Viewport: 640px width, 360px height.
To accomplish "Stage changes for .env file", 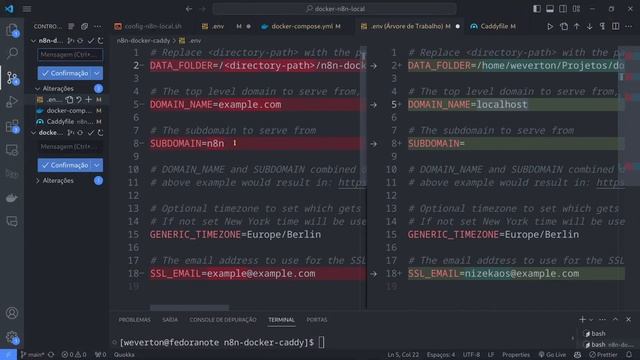I will pos(89,100).
